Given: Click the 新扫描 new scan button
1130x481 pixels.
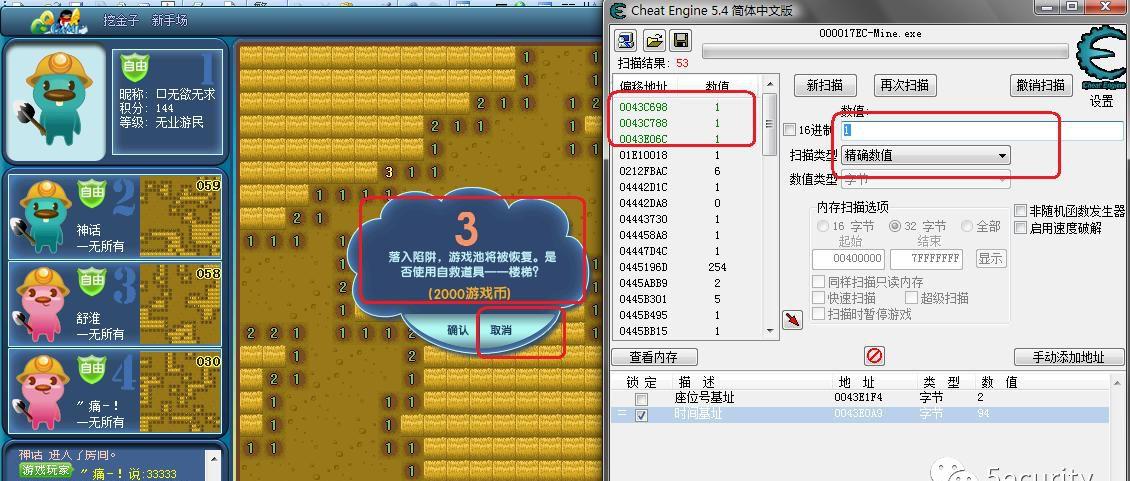Looking at the screenshot, I should 825,85.
